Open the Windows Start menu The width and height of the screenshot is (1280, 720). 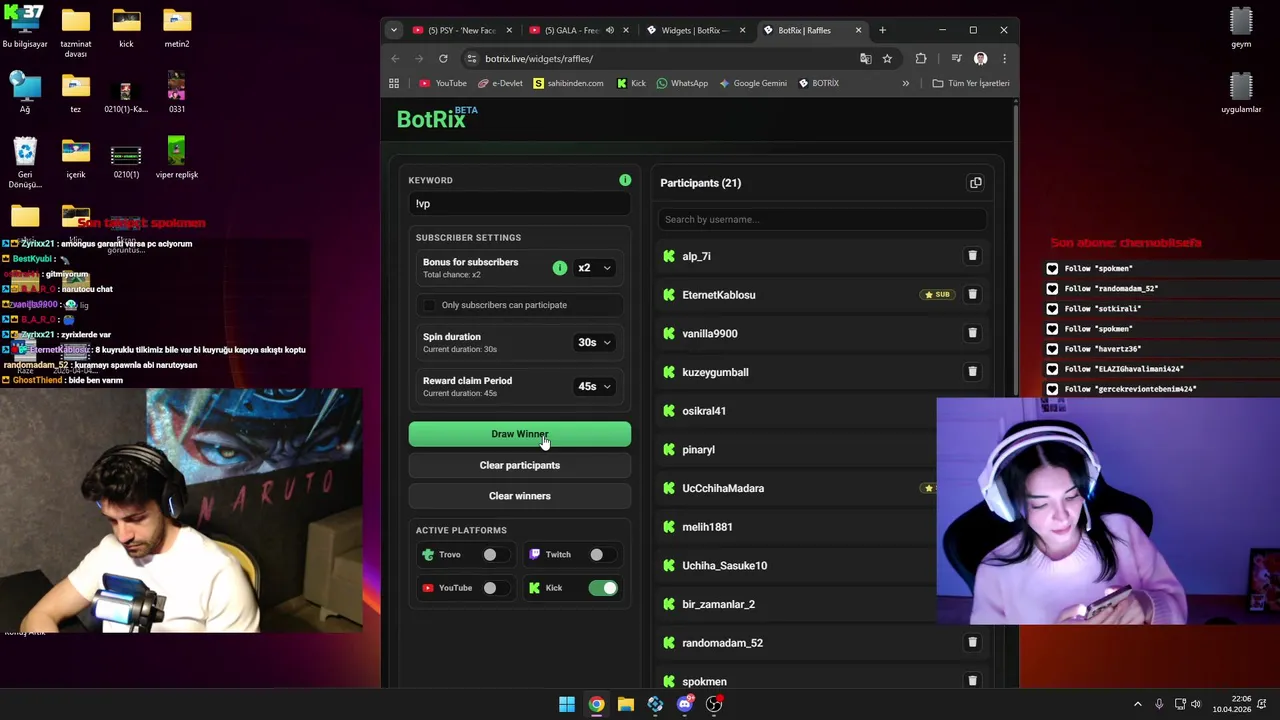(567, 704)
